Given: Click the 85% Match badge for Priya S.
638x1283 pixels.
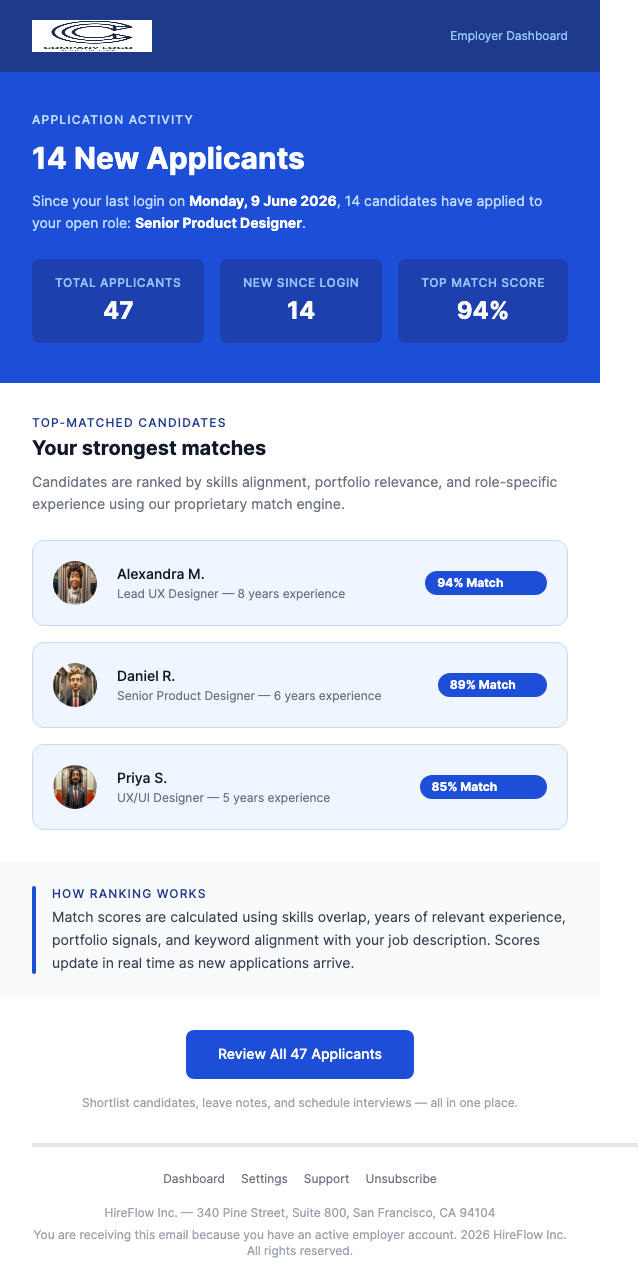Looking at the screenshot, I should click(483, 787).
